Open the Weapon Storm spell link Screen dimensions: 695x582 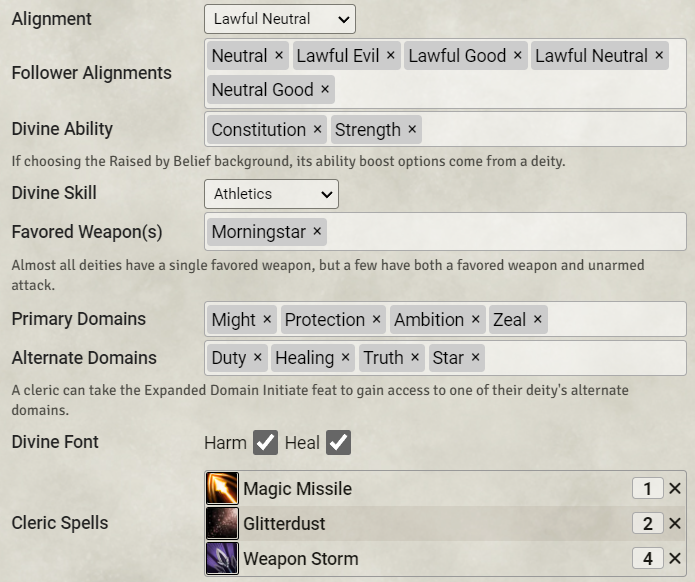[300, 558]
